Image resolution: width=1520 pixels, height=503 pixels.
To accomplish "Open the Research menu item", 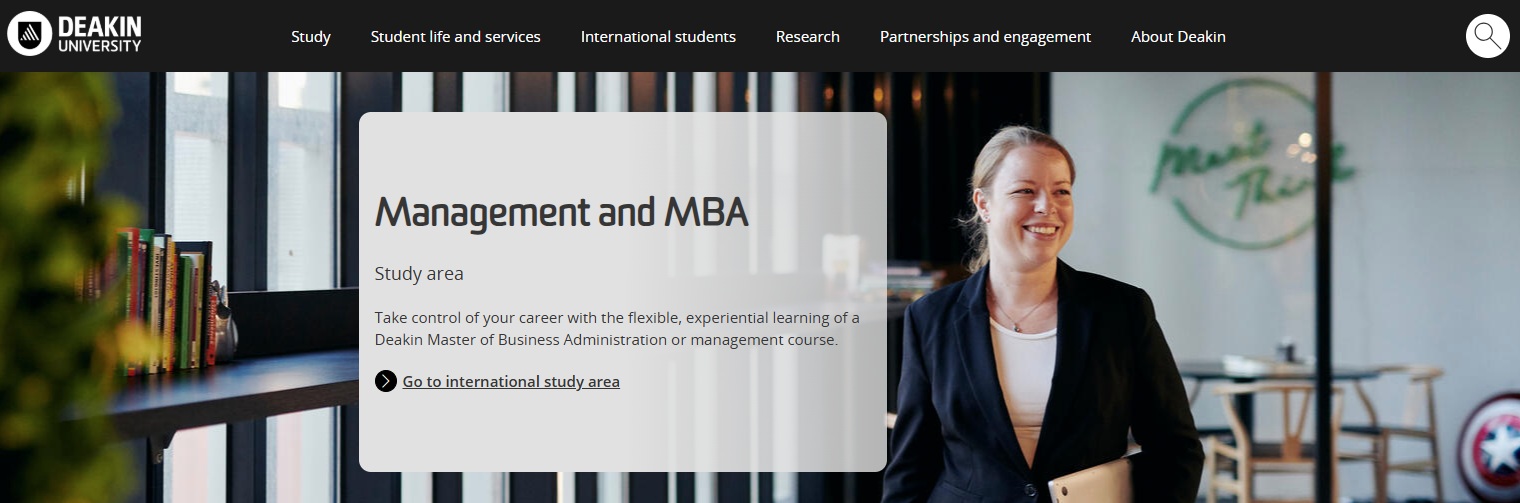I will click(807, 36).
